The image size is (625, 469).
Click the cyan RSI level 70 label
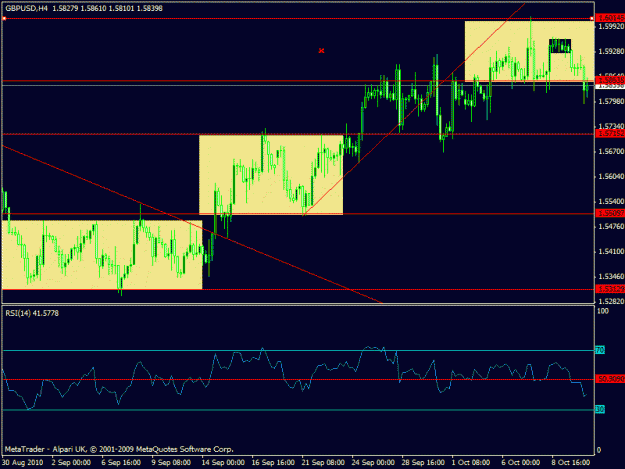(x=600, y=350)
